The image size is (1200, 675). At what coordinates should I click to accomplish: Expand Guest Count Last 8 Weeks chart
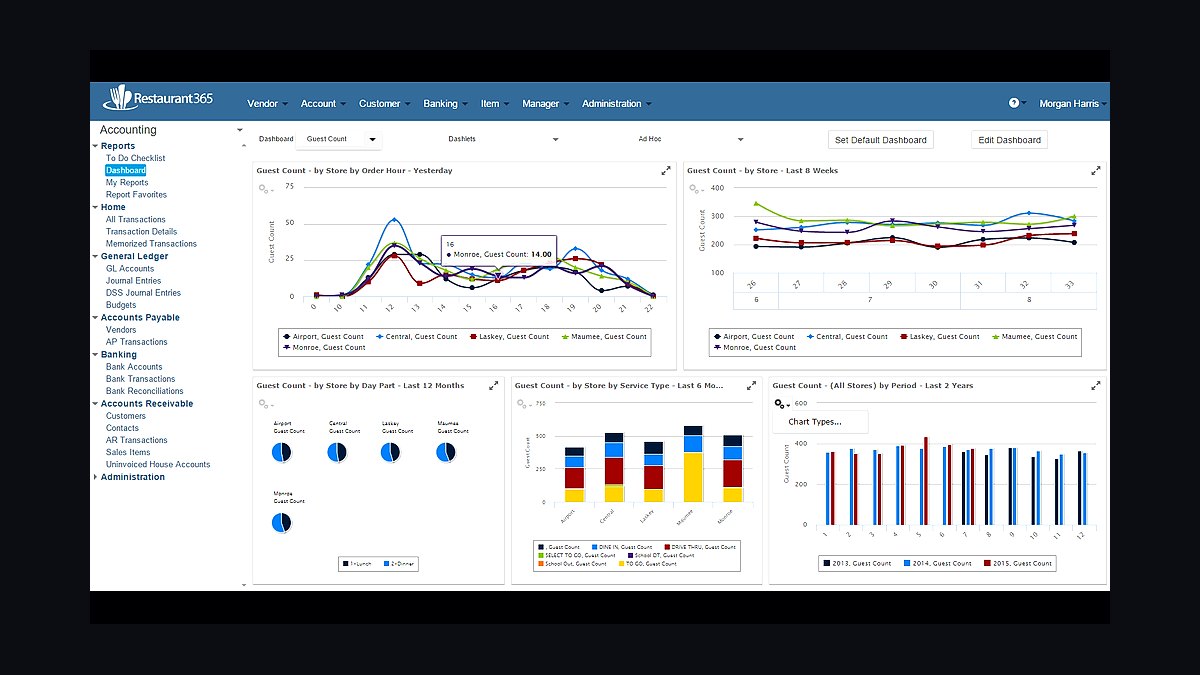point(1096,171)
